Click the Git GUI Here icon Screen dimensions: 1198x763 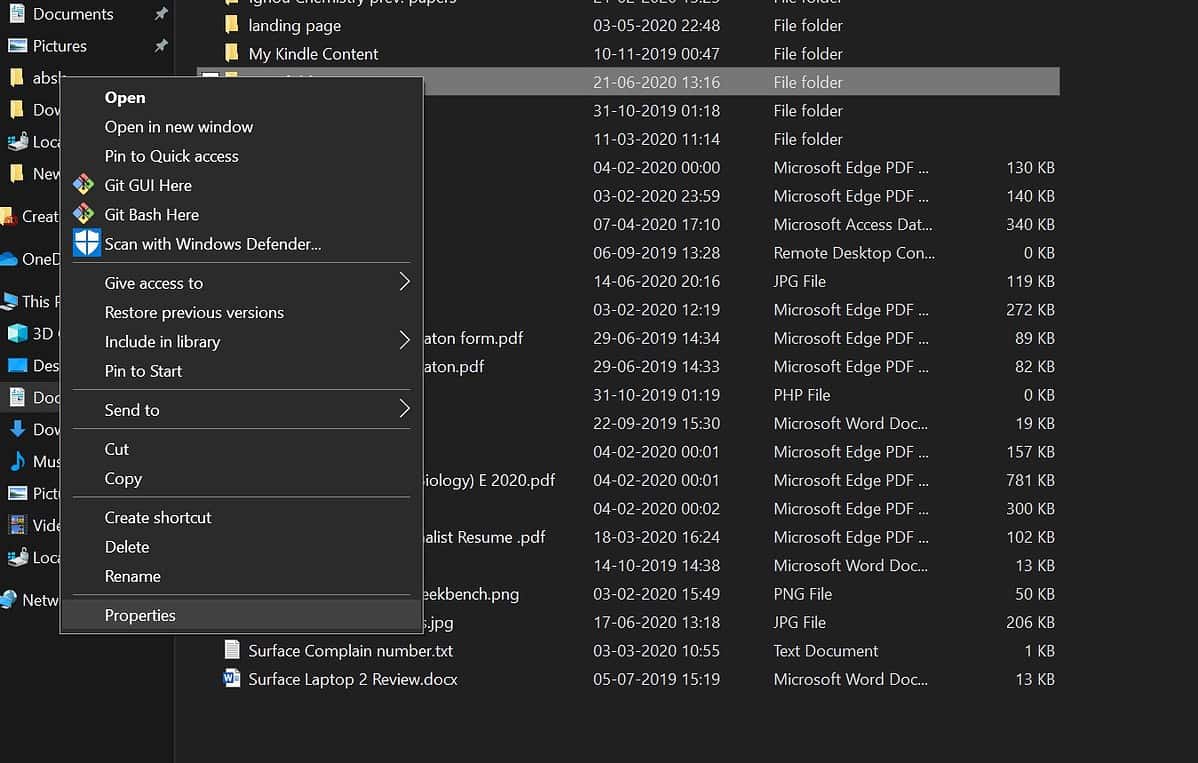86,185
